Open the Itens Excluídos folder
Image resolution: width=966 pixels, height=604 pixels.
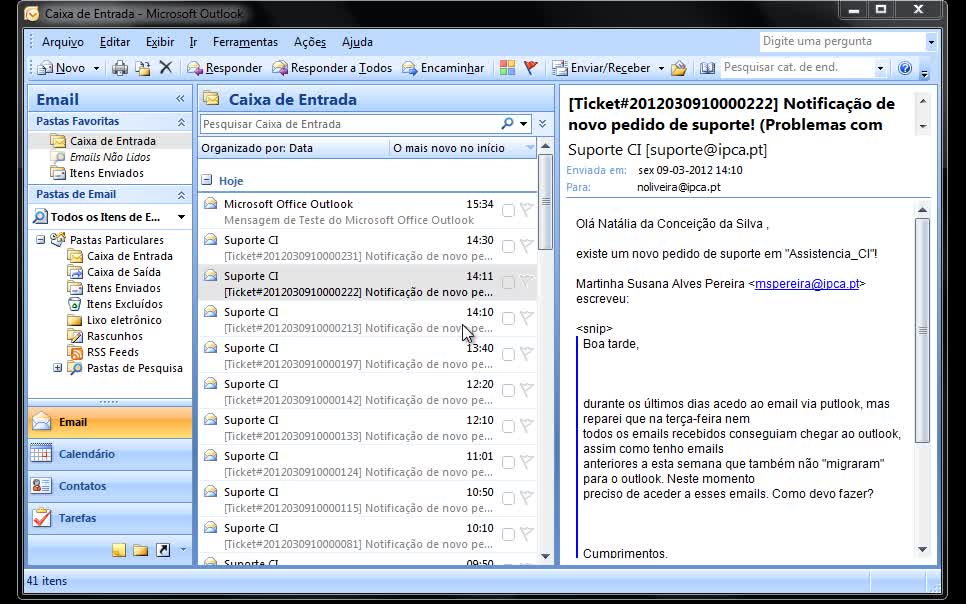pos(124,304)
